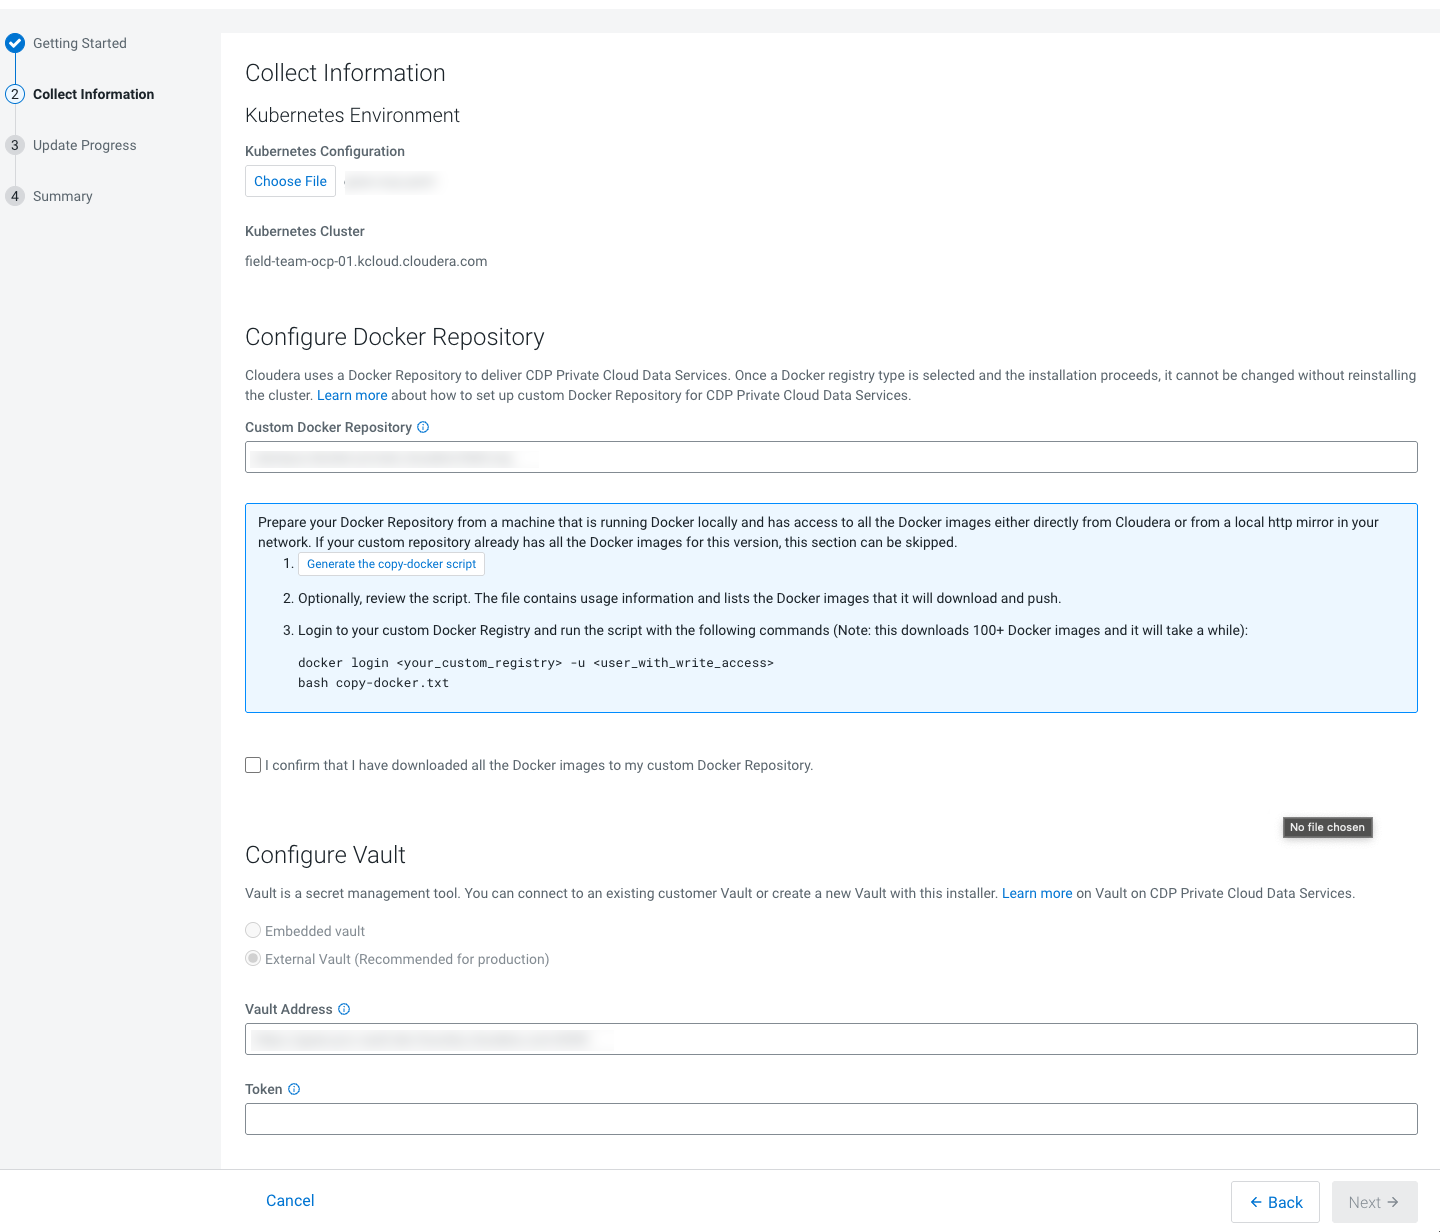Choose External Vault for production
Image resolution: width=1440 pixels, height=1232 pixels.
point(253,958)
